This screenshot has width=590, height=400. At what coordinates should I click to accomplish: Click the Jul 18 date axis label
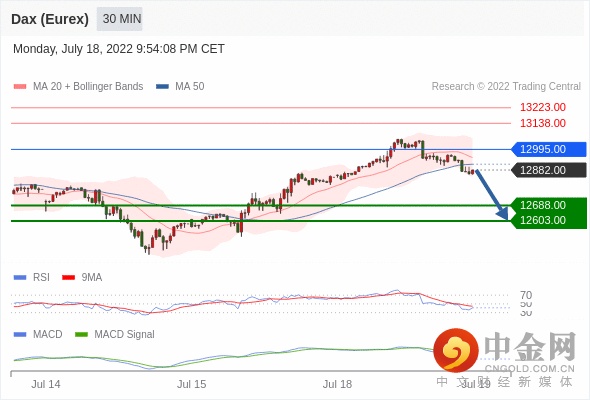pos(337,384)
